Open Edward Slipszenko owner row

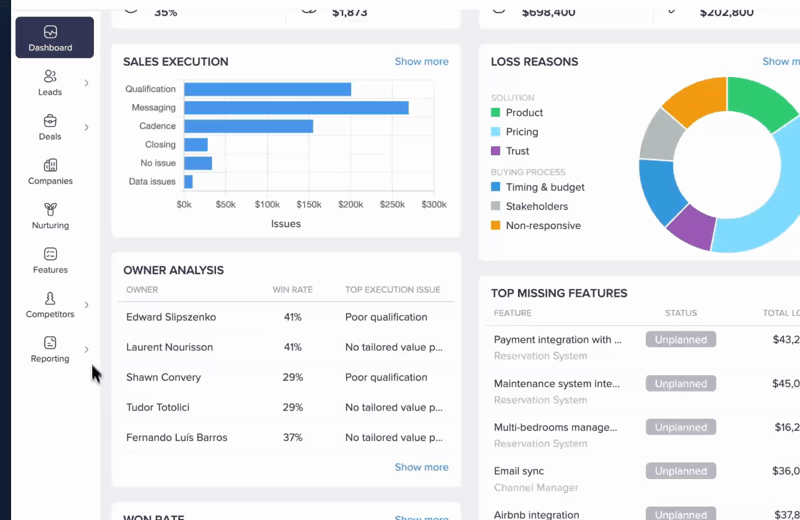tap(171, 317)
